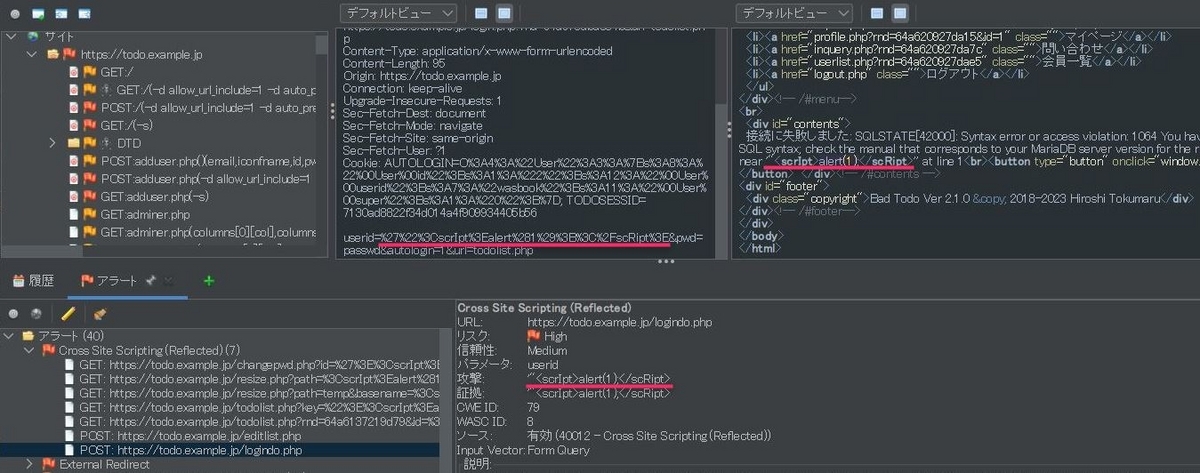
Task: Click the flag icon beside External Redirect
Action: click(49, 464)
